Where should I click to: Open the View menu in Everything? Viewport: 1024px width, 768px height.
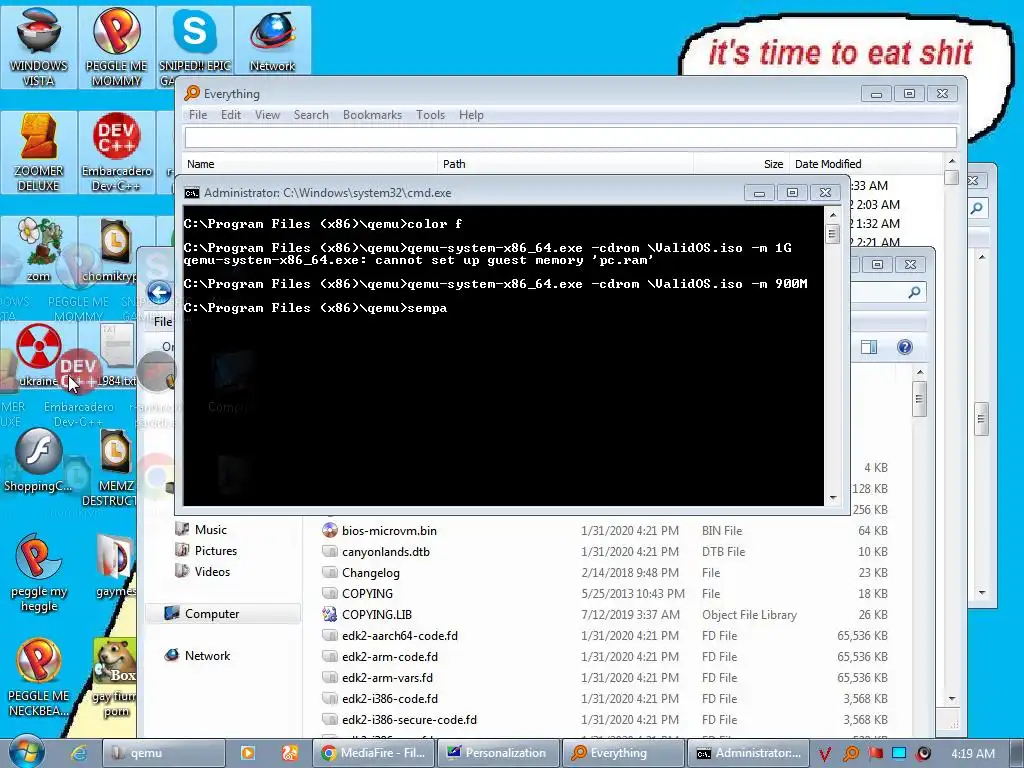coord(267,115)
